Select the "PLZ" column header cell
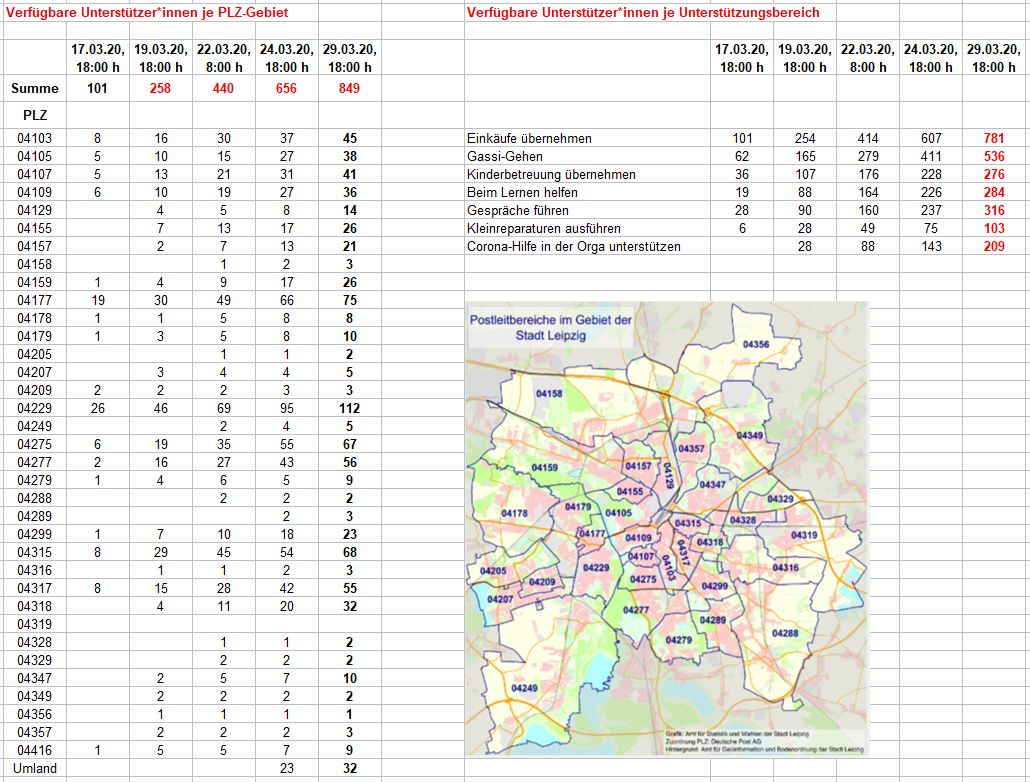 35,116
